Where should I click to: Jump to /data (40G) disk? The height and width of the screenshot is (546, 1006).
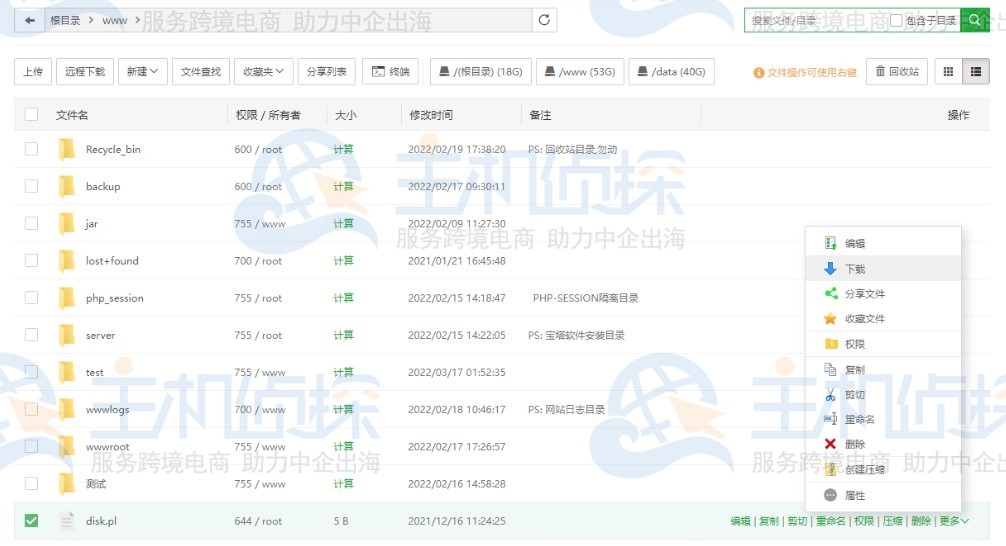tap(672, 72)
